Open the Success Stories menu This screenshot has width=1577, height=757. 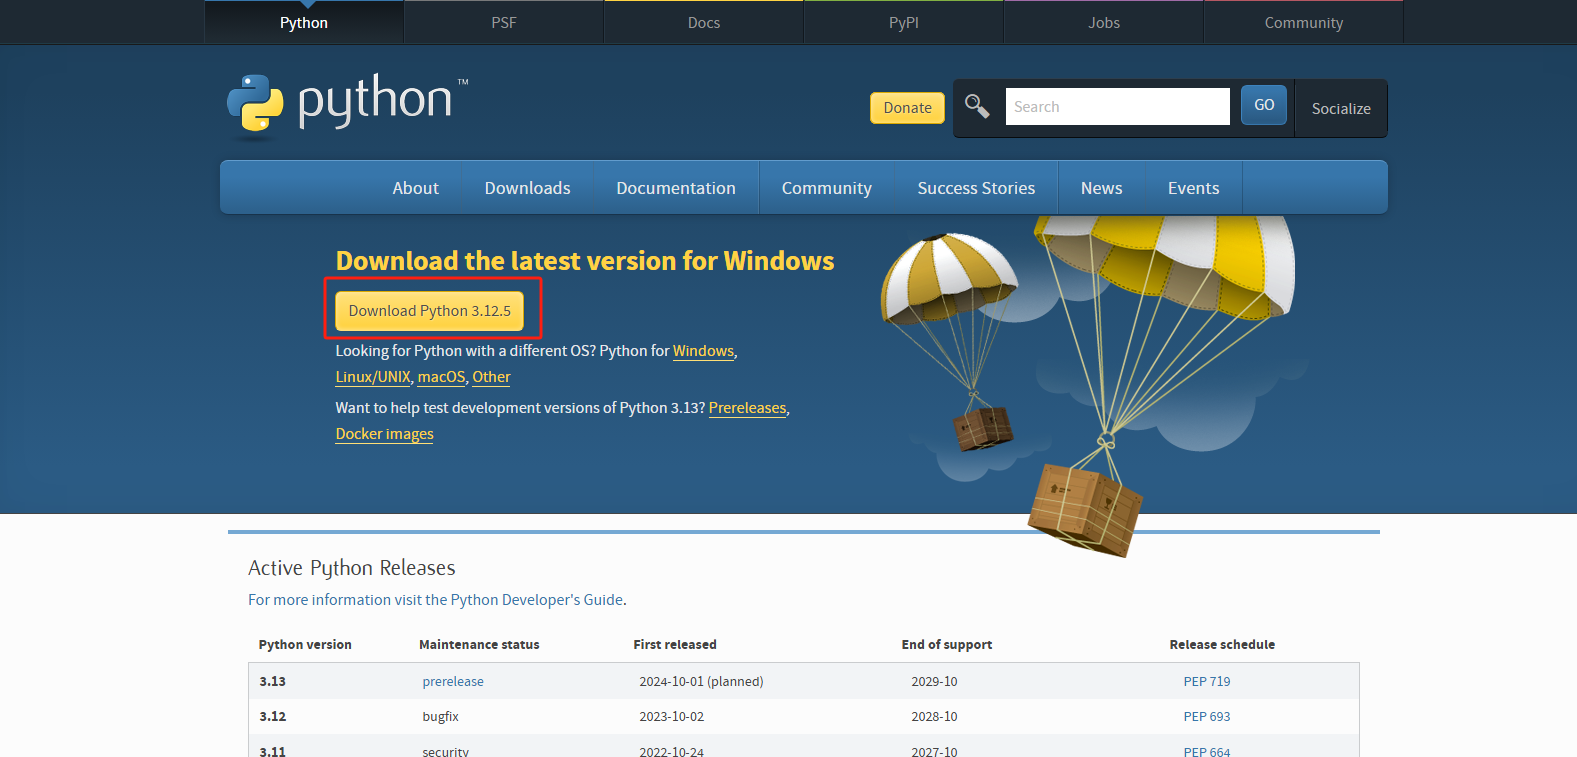coord(976,188)
